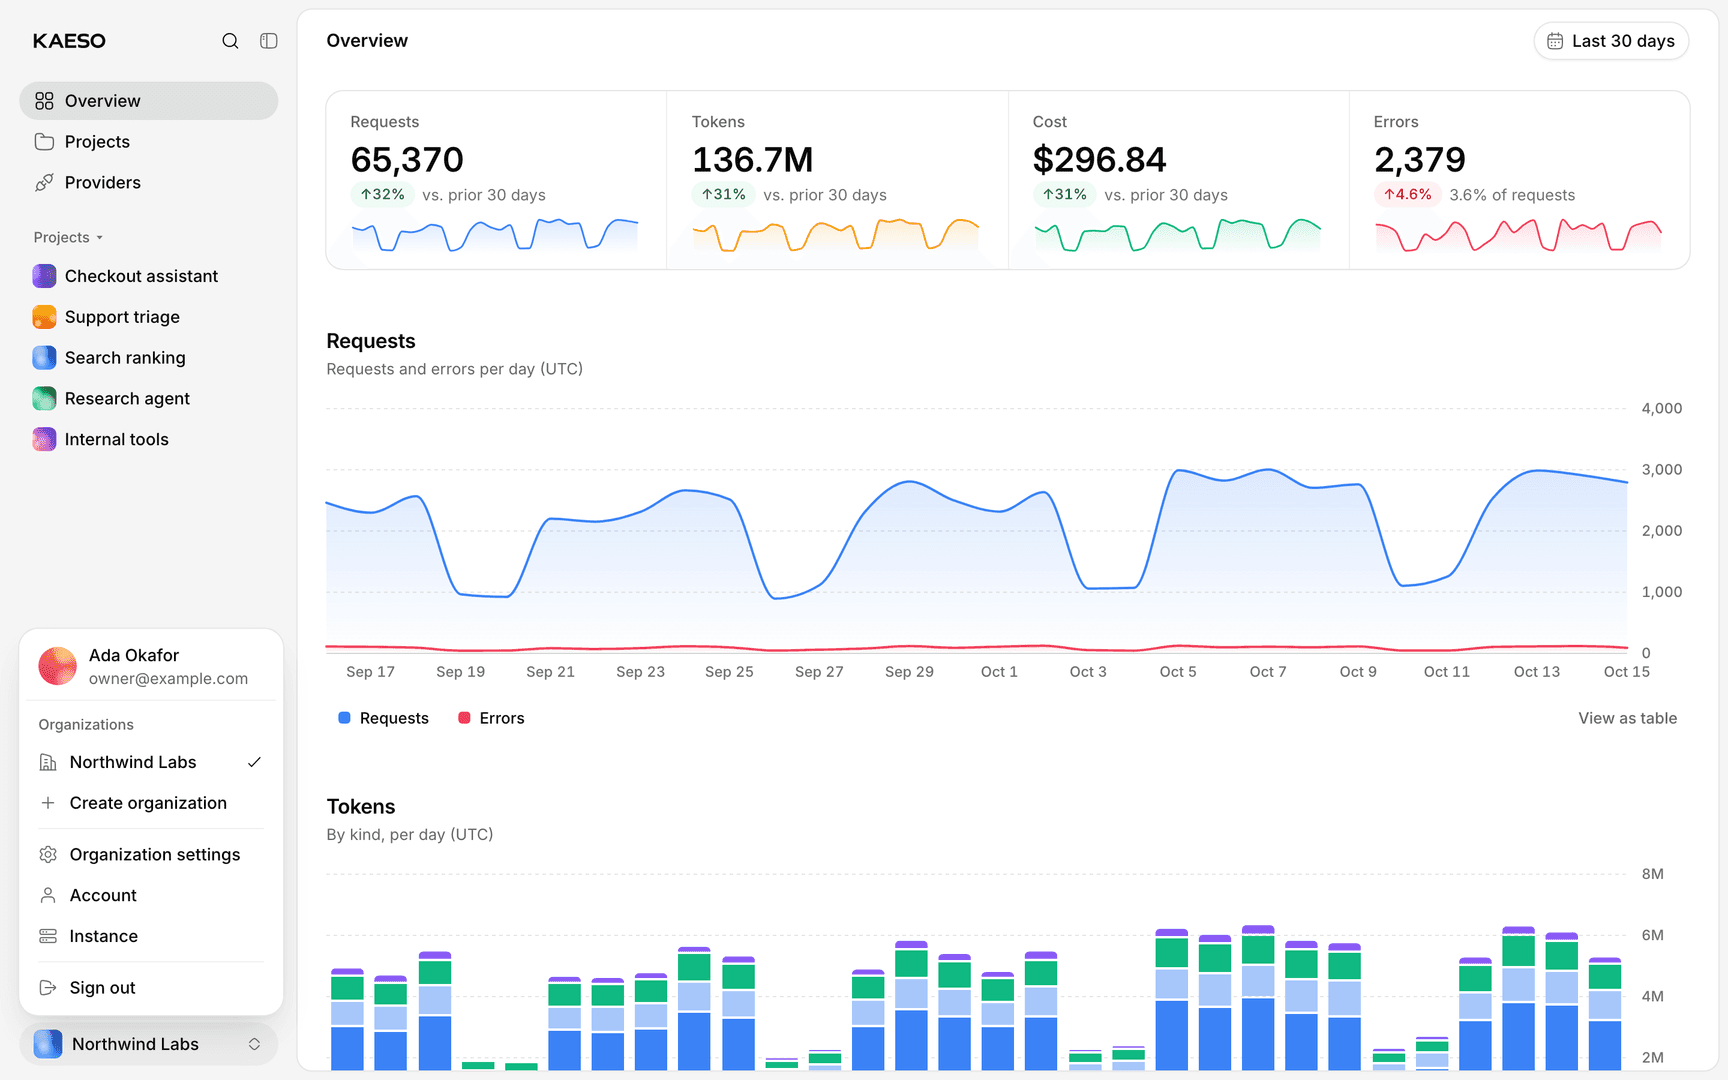Open the Errors stat card
1728x1080 pixels.
(1520, 180)
